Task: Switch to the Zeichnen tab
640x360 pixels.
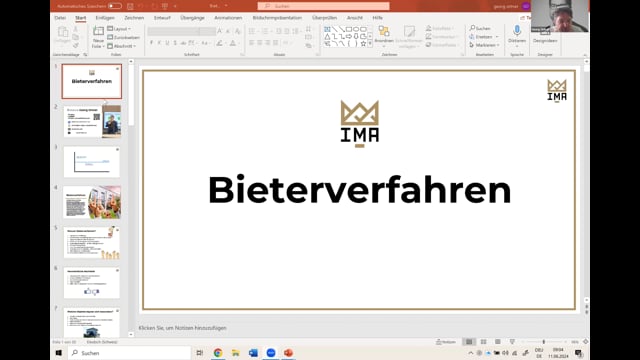Action: pos(134,18)
